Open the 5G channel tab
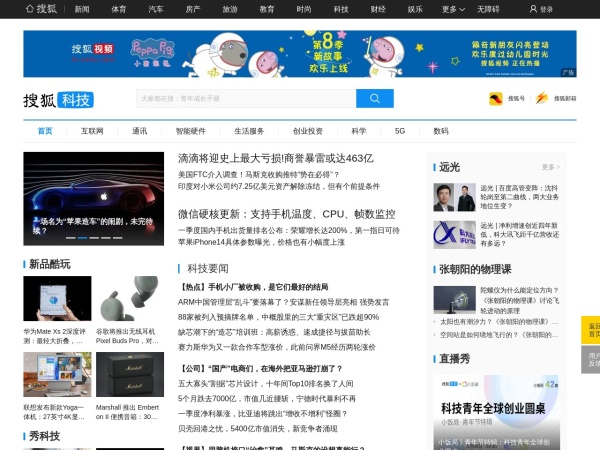Viewport: 600px width, 450px height. [400, 131]
